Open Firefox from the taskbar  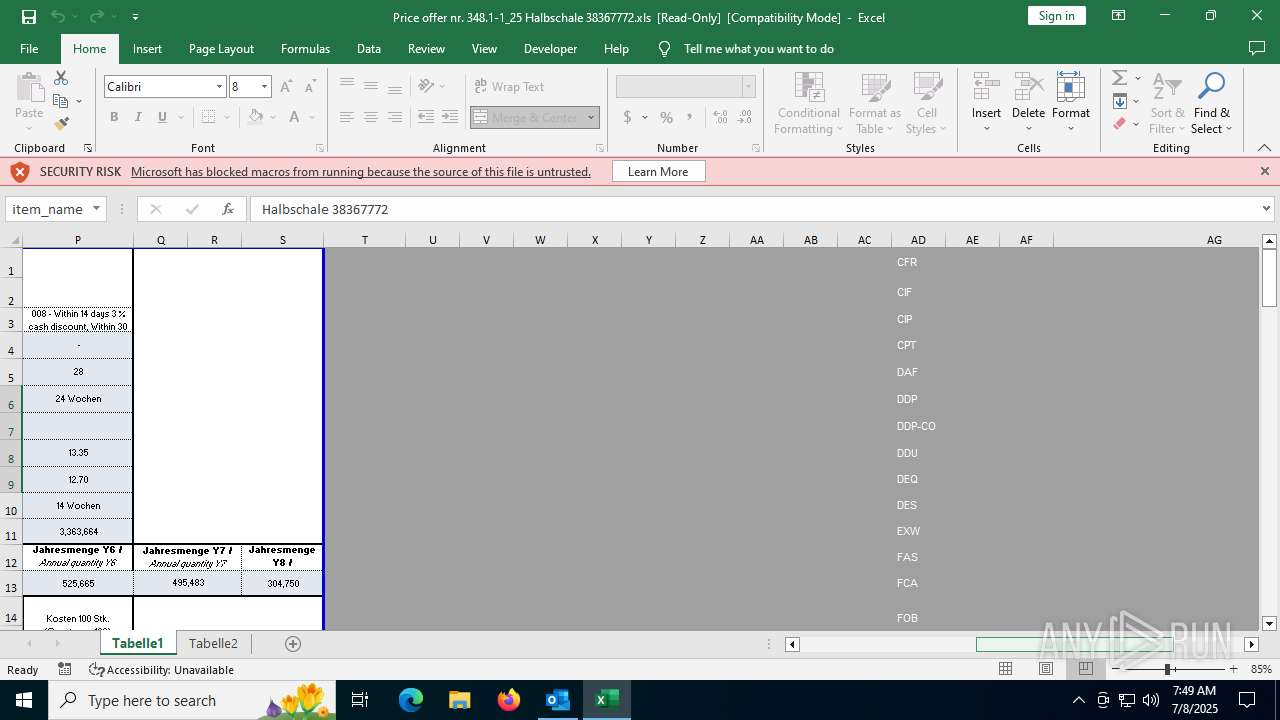tap(508, 700)
